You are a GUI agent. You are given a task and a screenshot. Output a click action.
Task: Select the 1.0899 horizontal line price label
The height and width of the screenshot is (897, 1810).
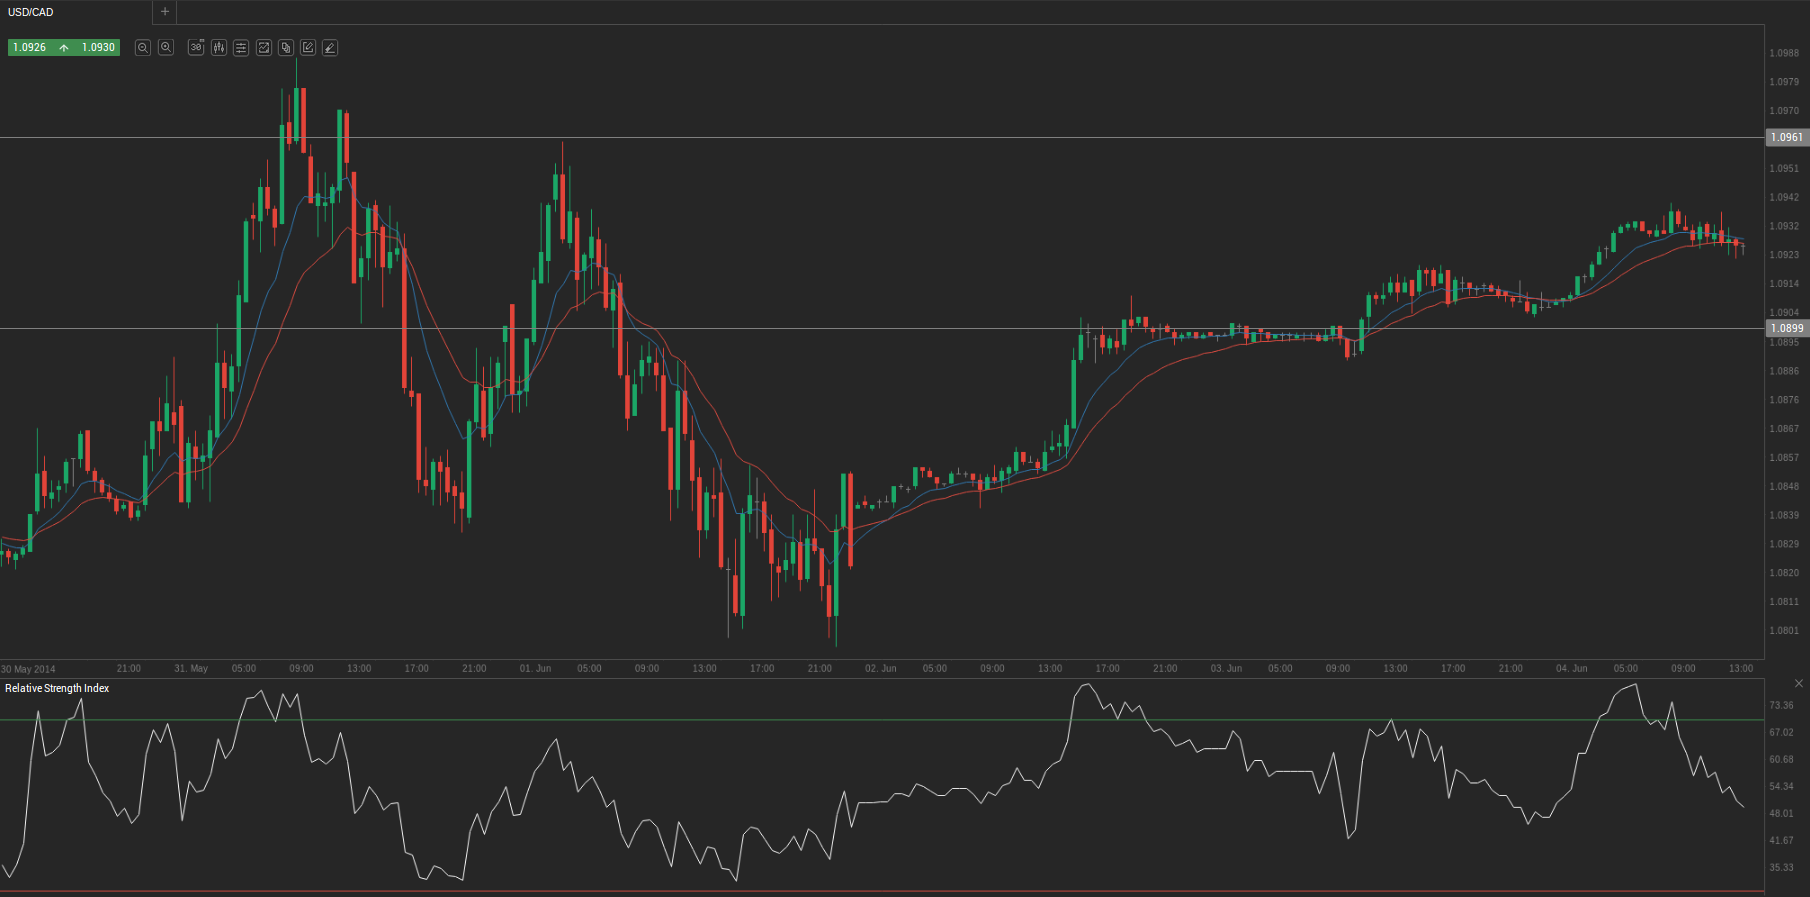tap(1787, 328)
